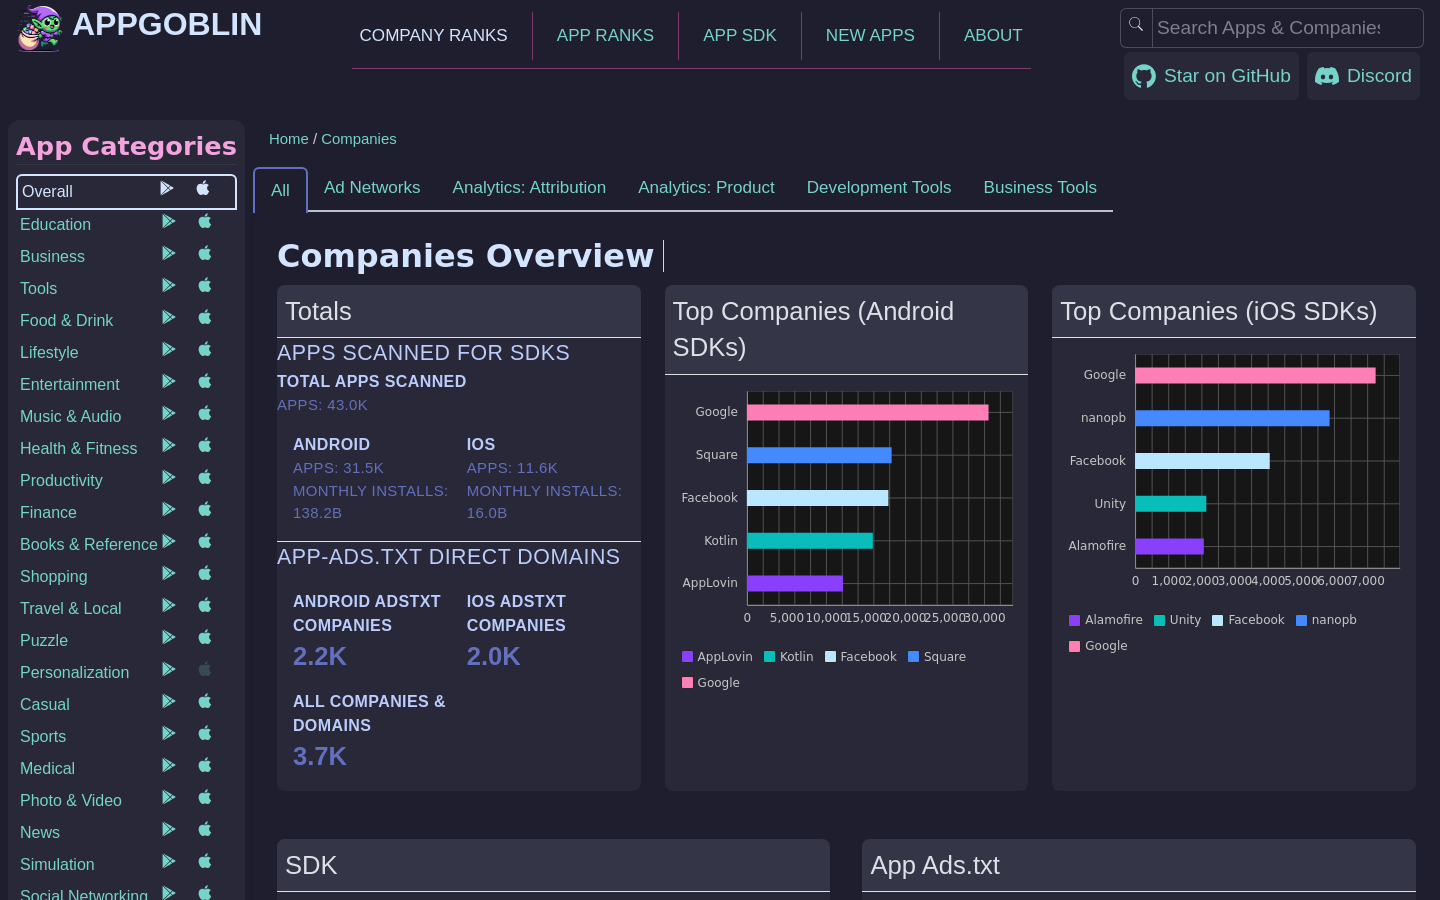Click Google Play icon for Puzzle
Image resolution: width=1440 pixels, height=900 pixels.
point(169,638)
